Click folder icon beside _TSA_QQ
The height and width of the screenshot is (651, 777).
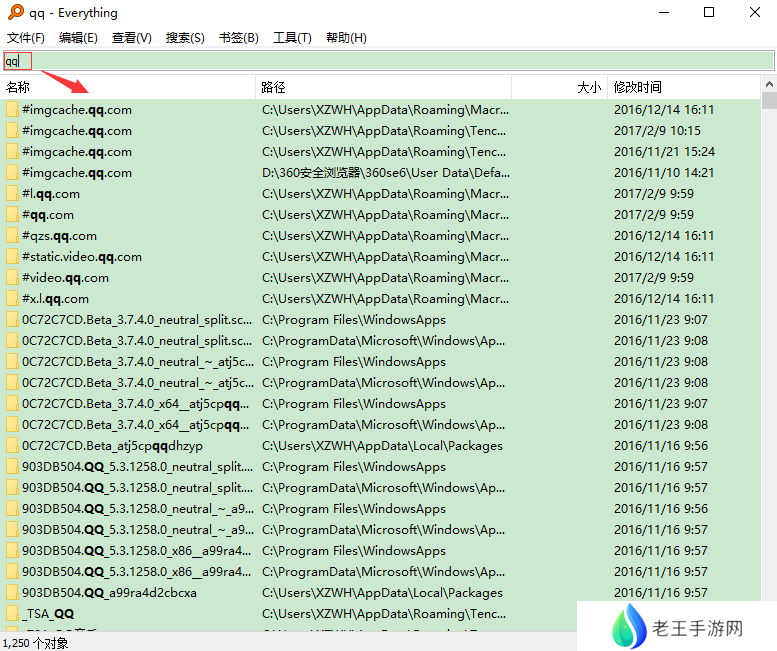tap(12, 614)
